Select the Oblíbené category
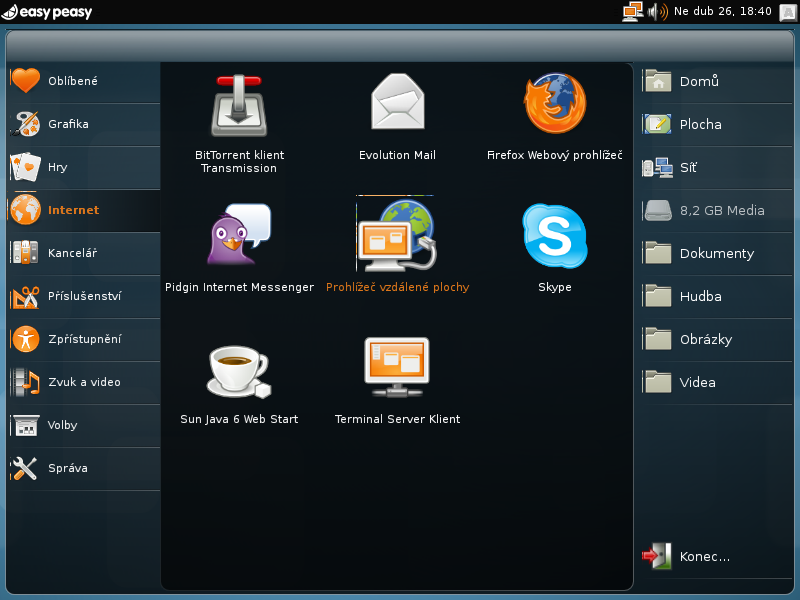800x600 pixels. coord(84,81)
